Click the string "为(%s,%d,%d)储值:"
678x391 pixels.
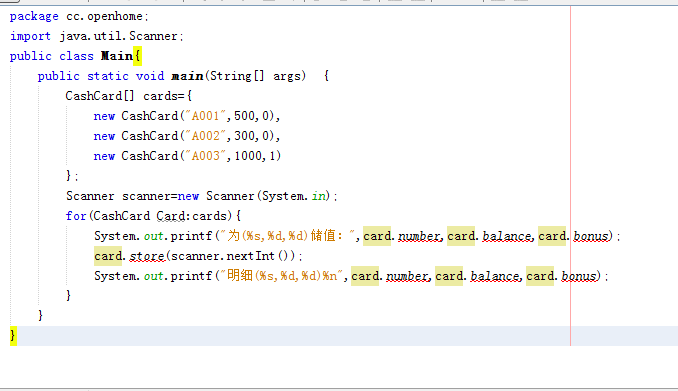(x=289, y=236)
